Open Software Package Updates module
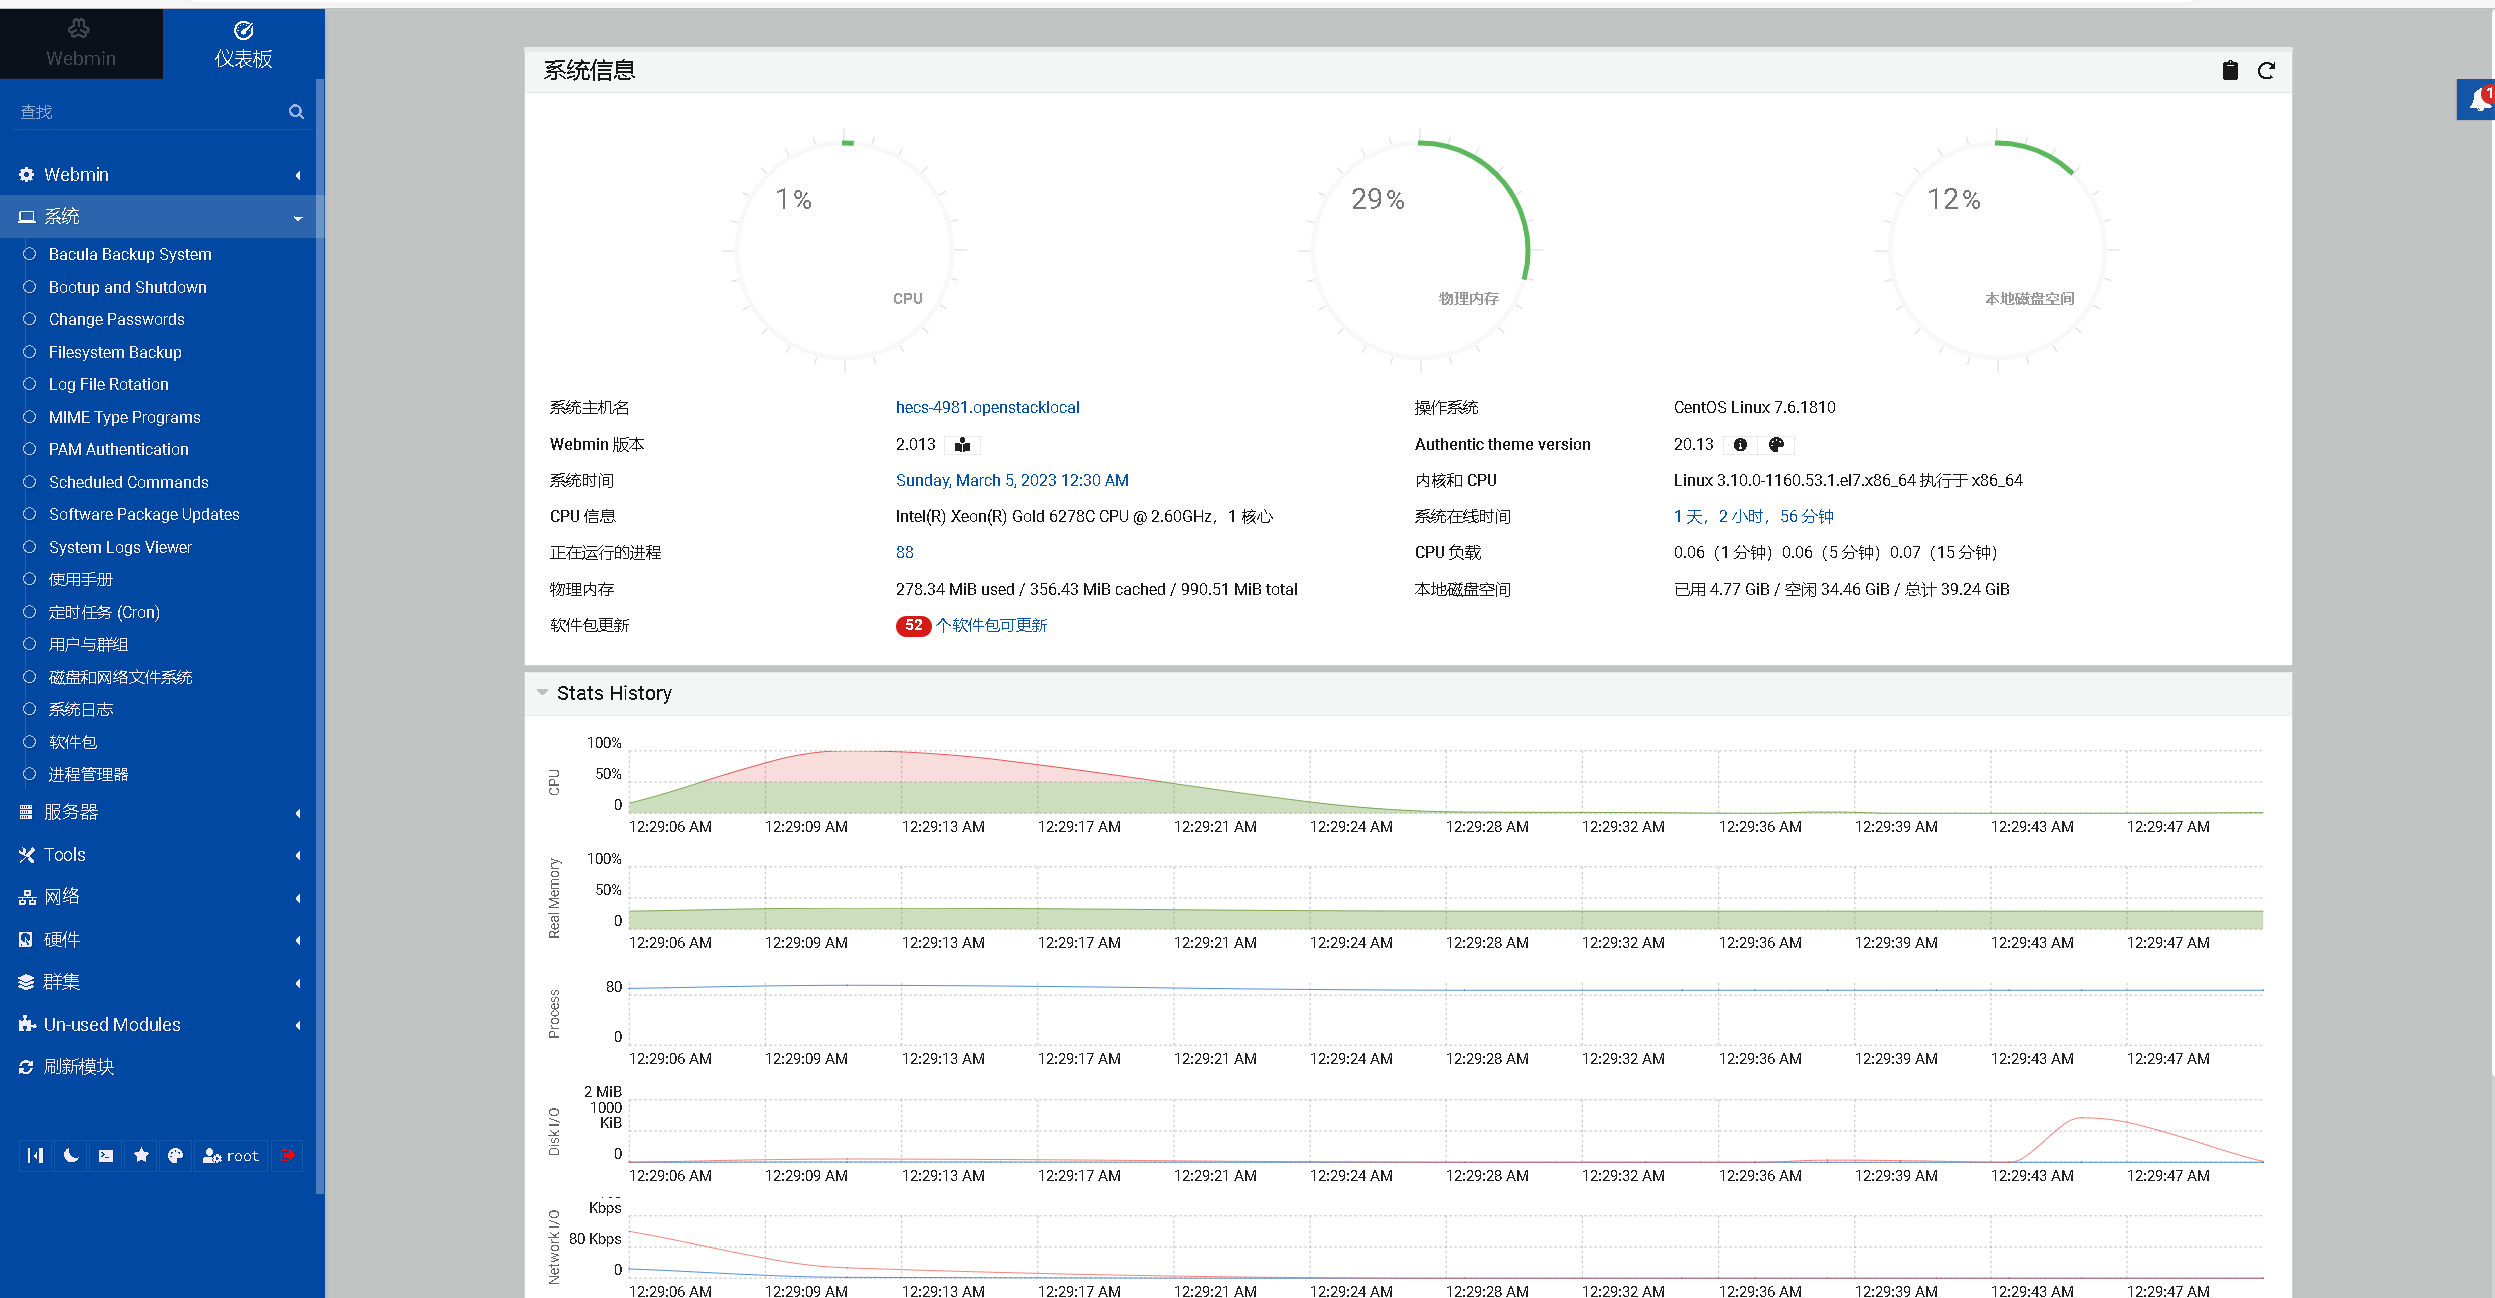Screen dimensions: 2495x1298 pyautogui.click(x=144, y=514)
